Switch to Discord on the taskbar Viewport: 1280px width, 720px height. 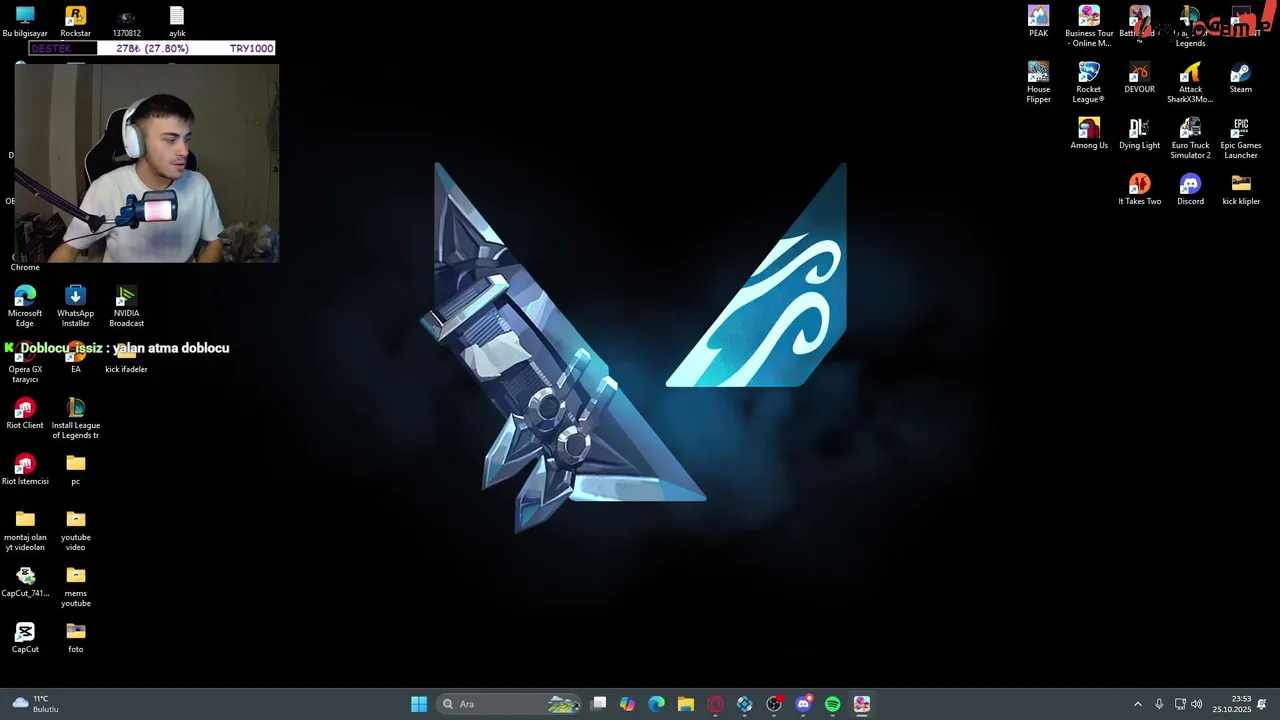tap(803, 704)
